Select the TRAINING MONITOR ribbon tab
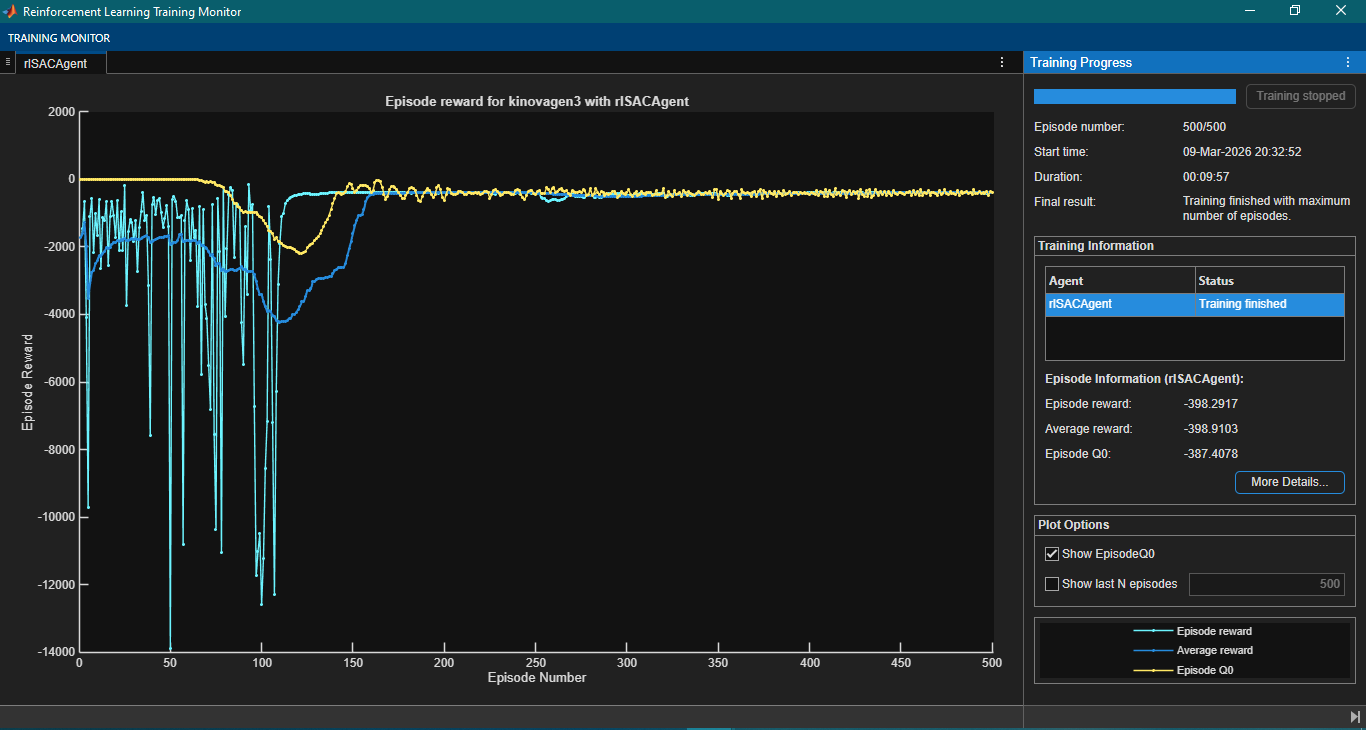This screenshot has height=730, width=1366. coord(59,38)
